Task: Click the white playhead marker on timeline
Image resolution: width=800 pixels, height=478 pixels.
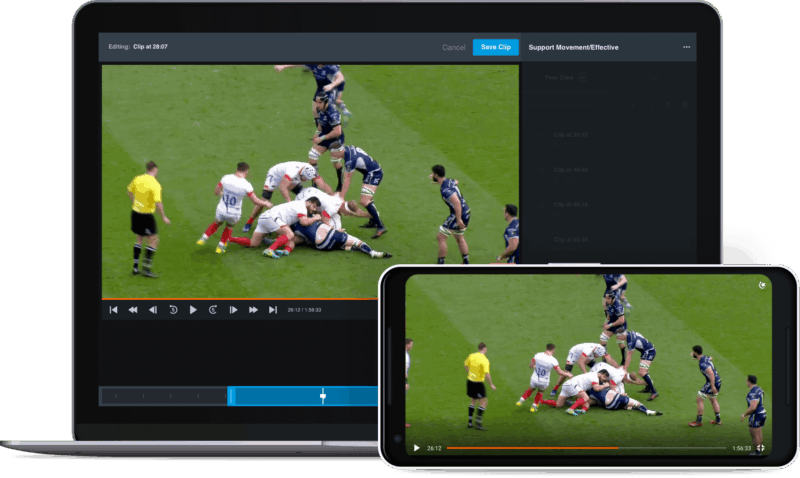Action: click(323, 396)
